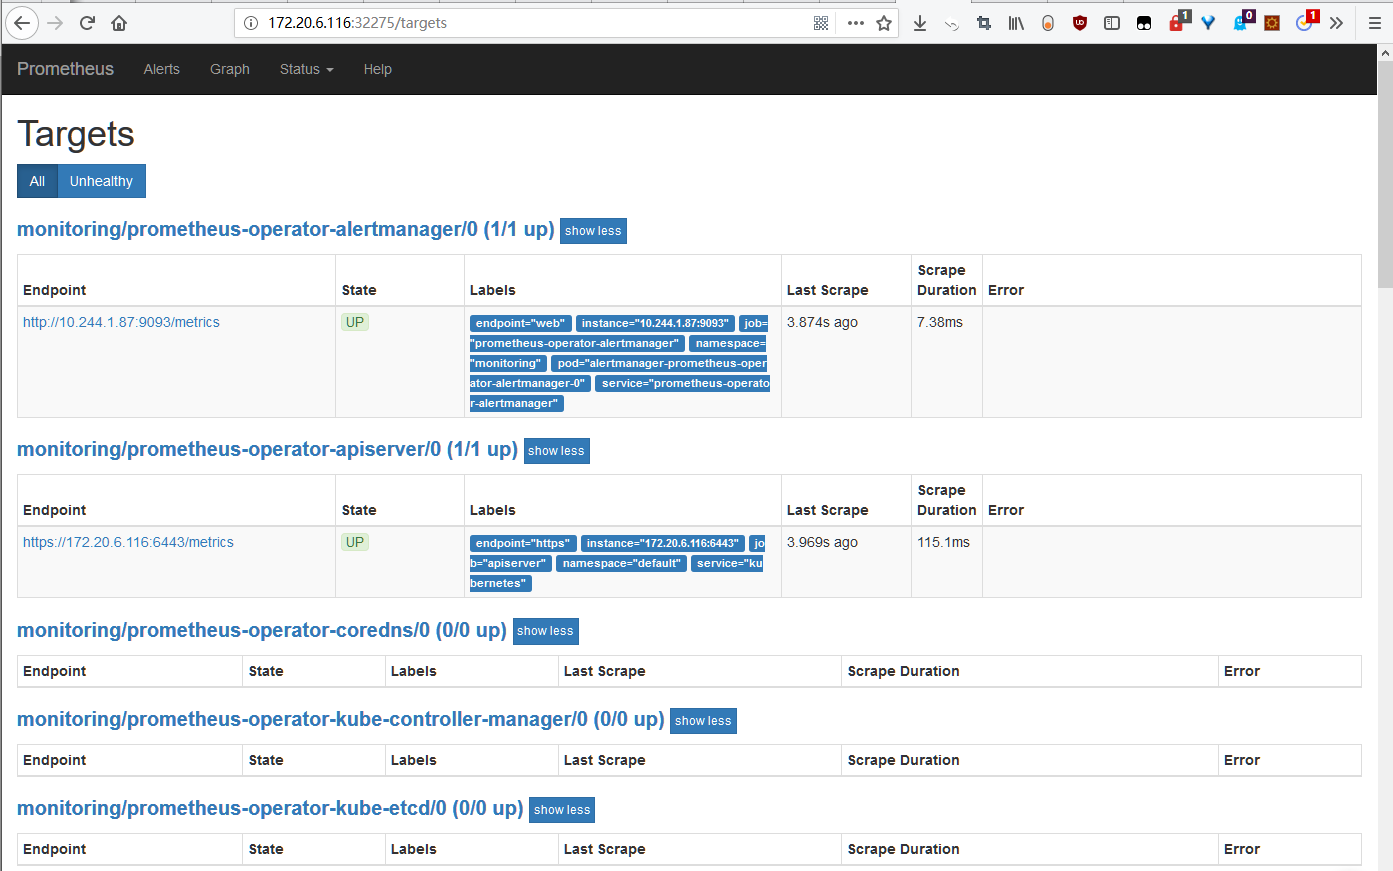The image size is (1393, 871).
Task: Open the Status dropdown menu
Action: pyautogui.click(x=306, y=69)
